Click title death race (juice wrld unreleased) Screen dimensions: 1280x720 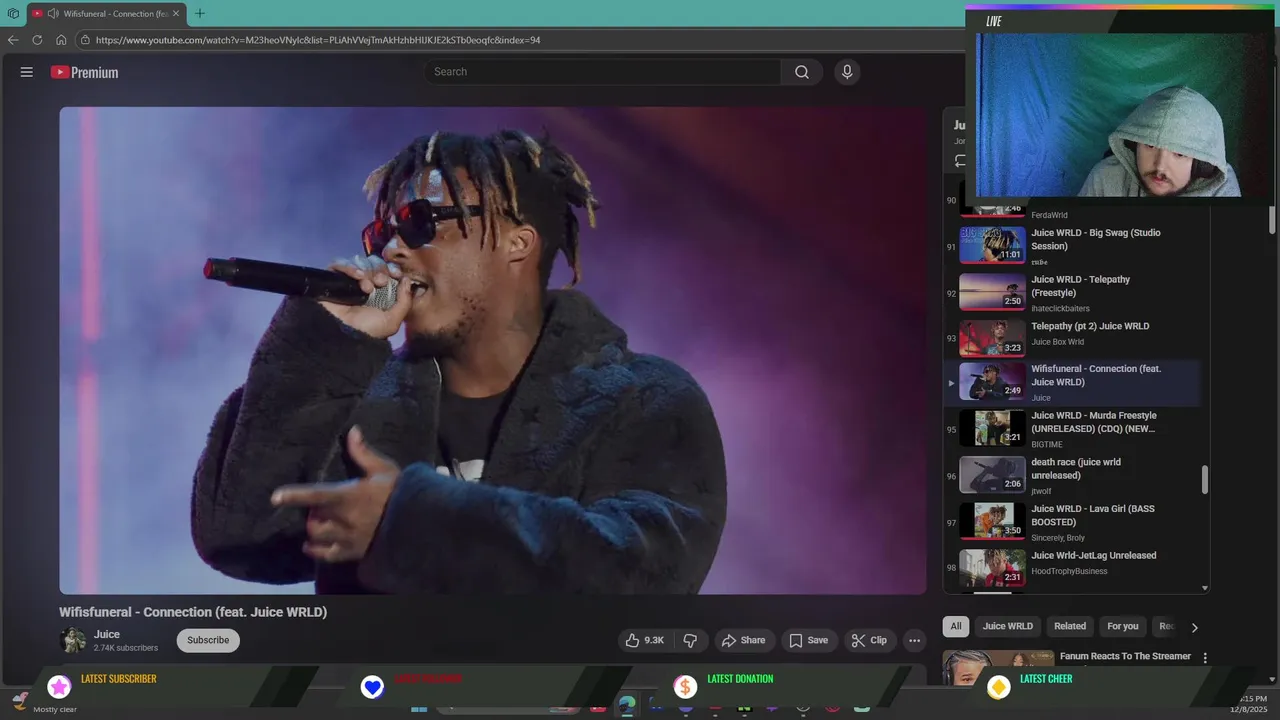1076,468
